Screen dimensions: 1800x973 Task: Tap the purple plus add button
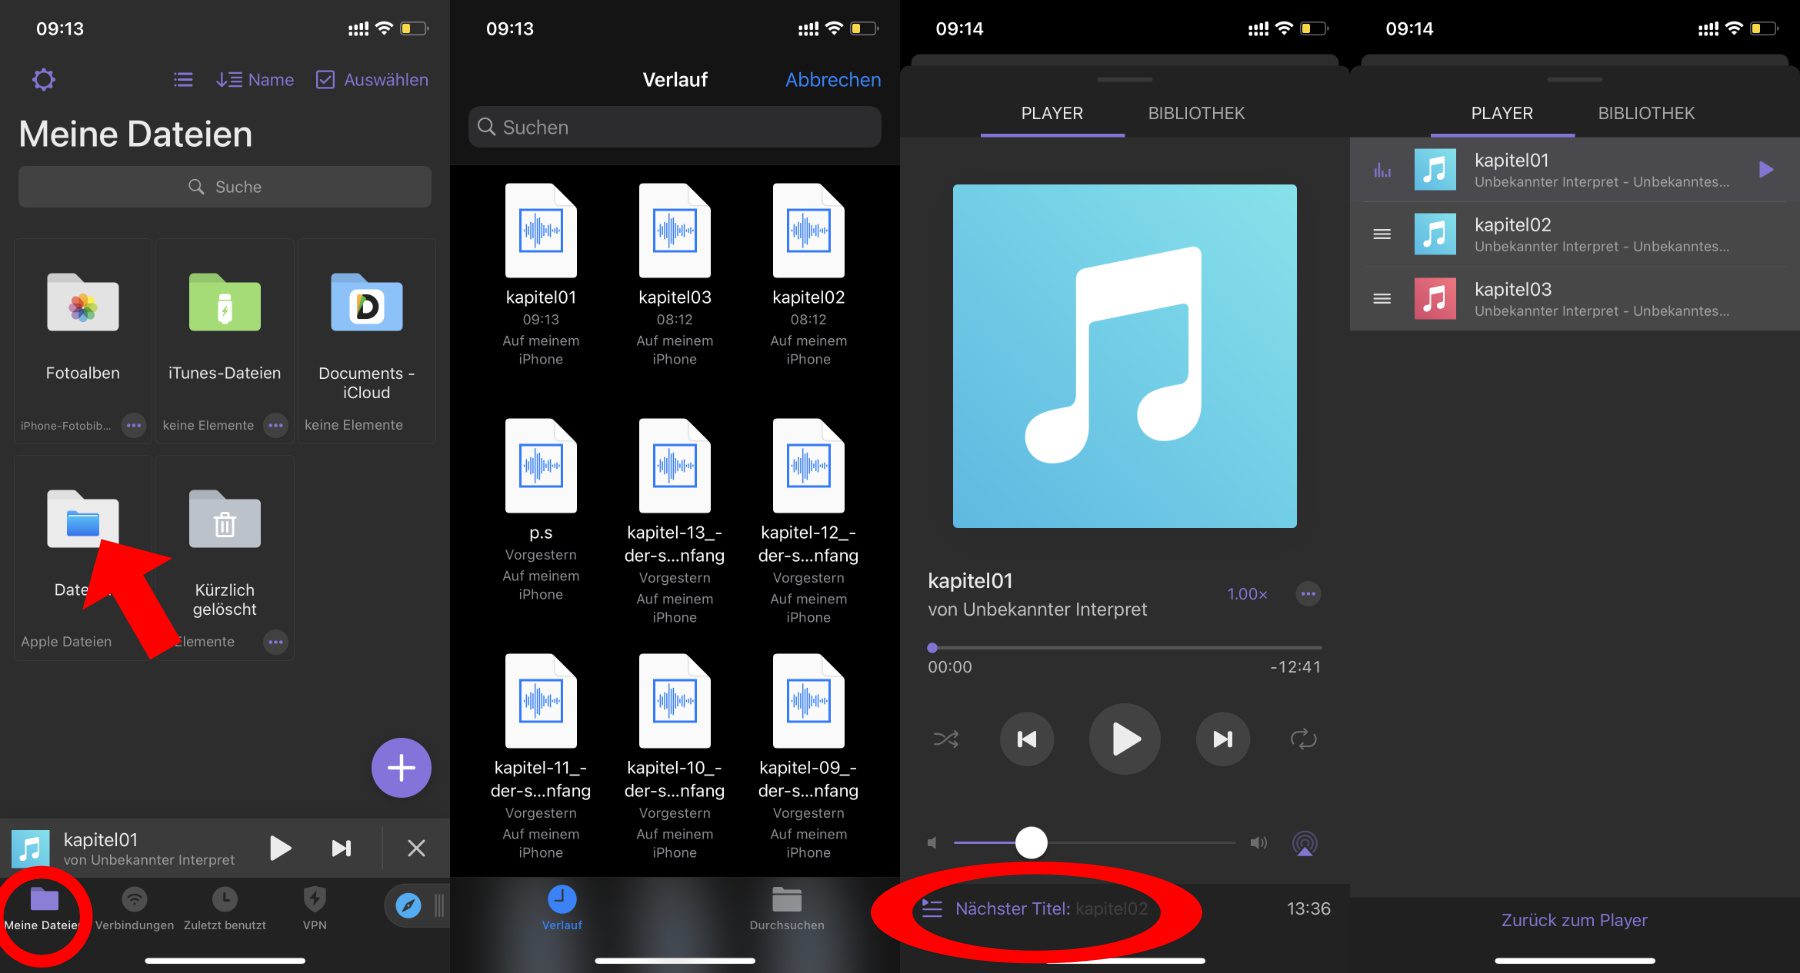point(401,768)
